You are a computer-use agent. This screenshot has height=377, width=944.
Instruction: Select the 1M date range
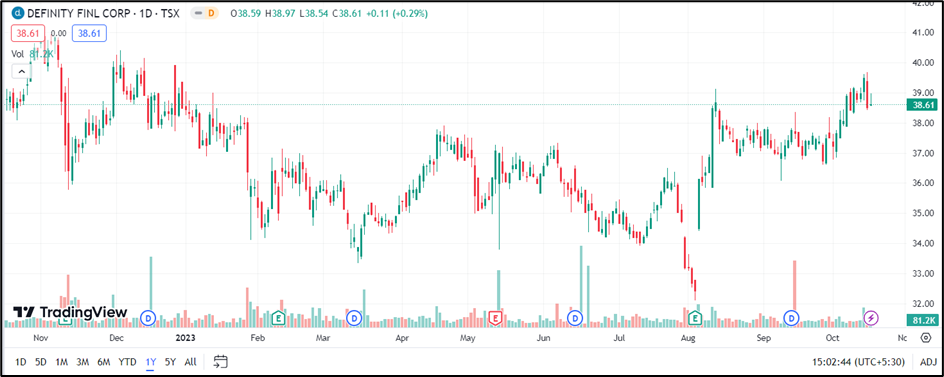(x=61, y=362)
